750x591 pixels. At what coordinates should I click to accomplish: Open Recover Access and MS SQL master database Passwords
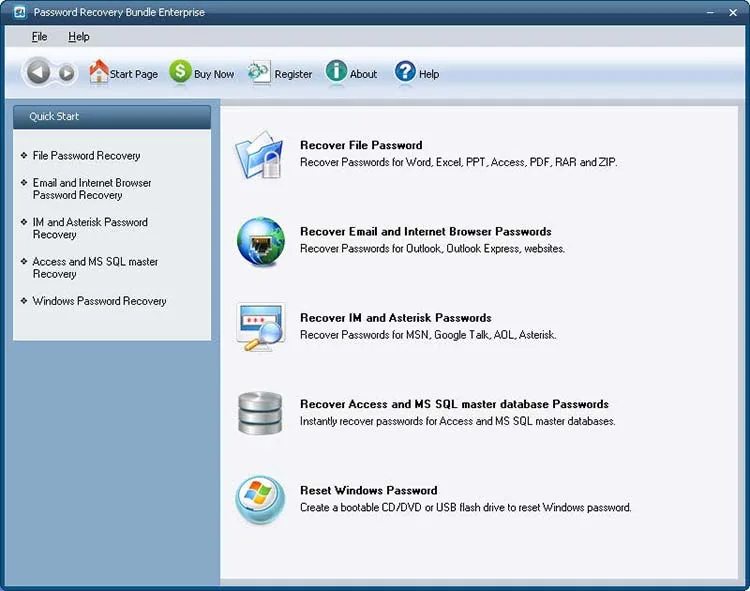click(454, 404)
